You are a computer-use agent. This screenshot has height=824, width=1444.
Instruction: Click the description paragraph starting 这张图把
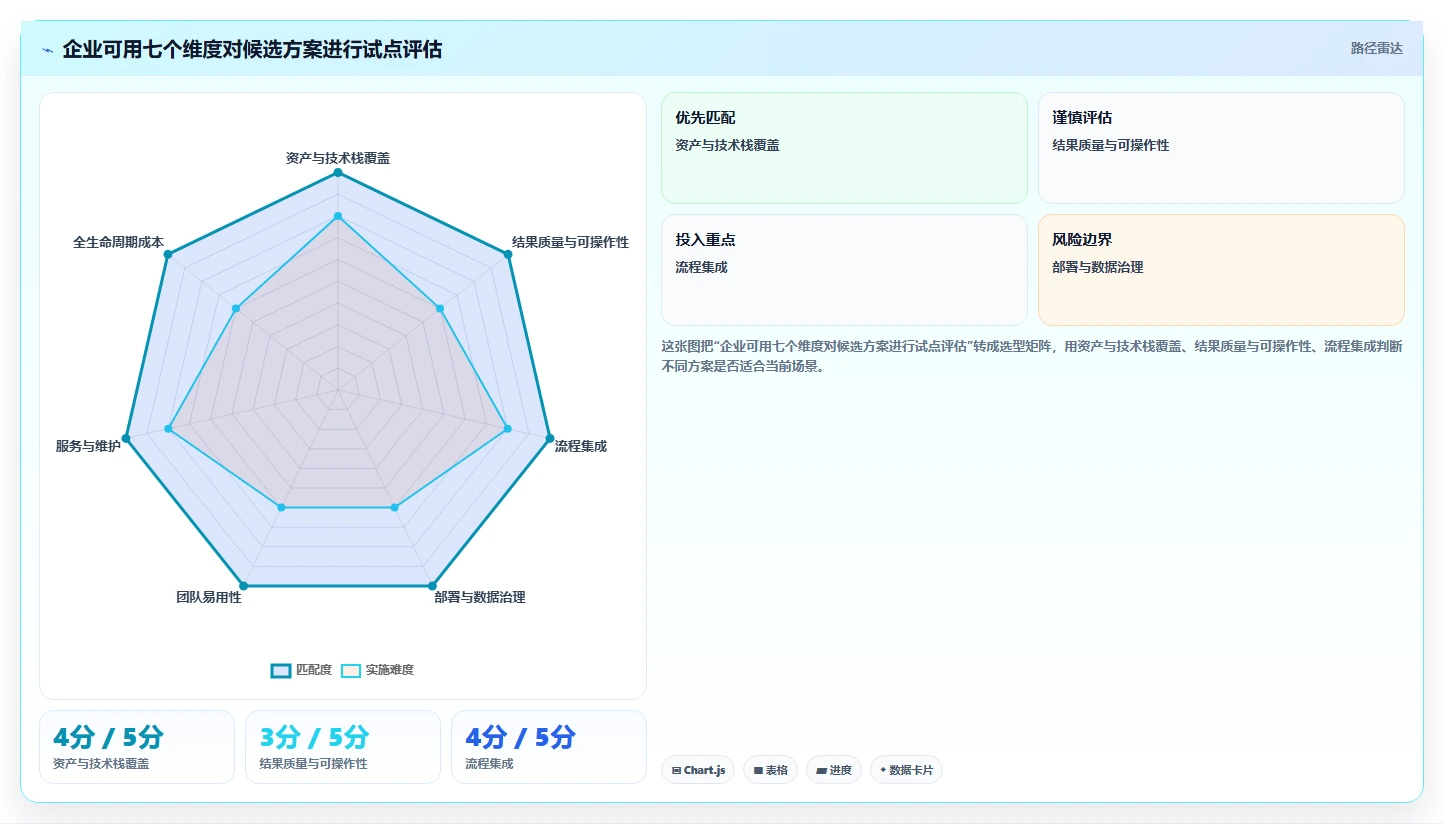(x=1032, y=356)
